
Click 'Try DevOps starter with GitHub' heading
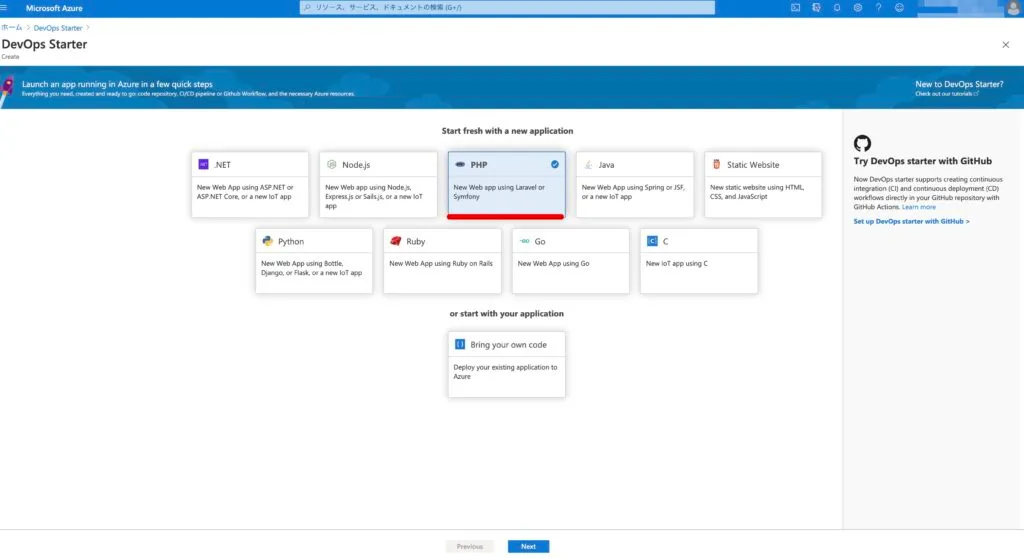pyautogui.click(x=922, y=161)
